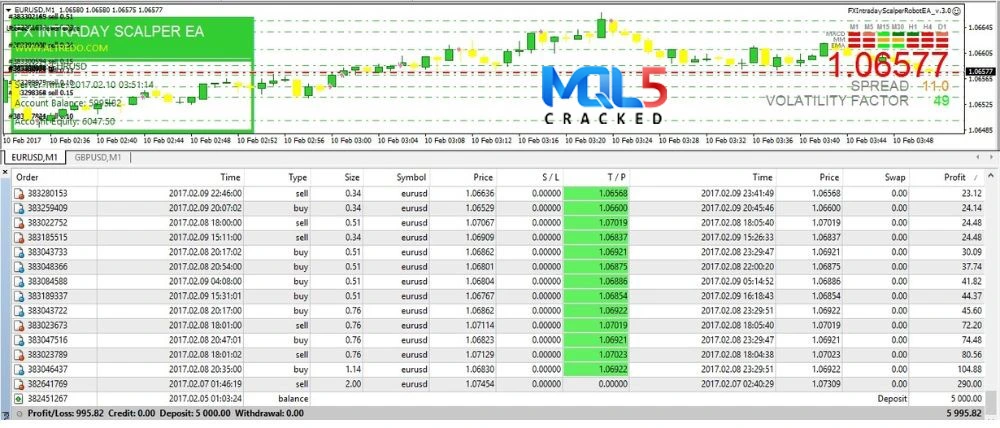
Task: Click the sell order icon for 383185515
Action: point(19,237)
